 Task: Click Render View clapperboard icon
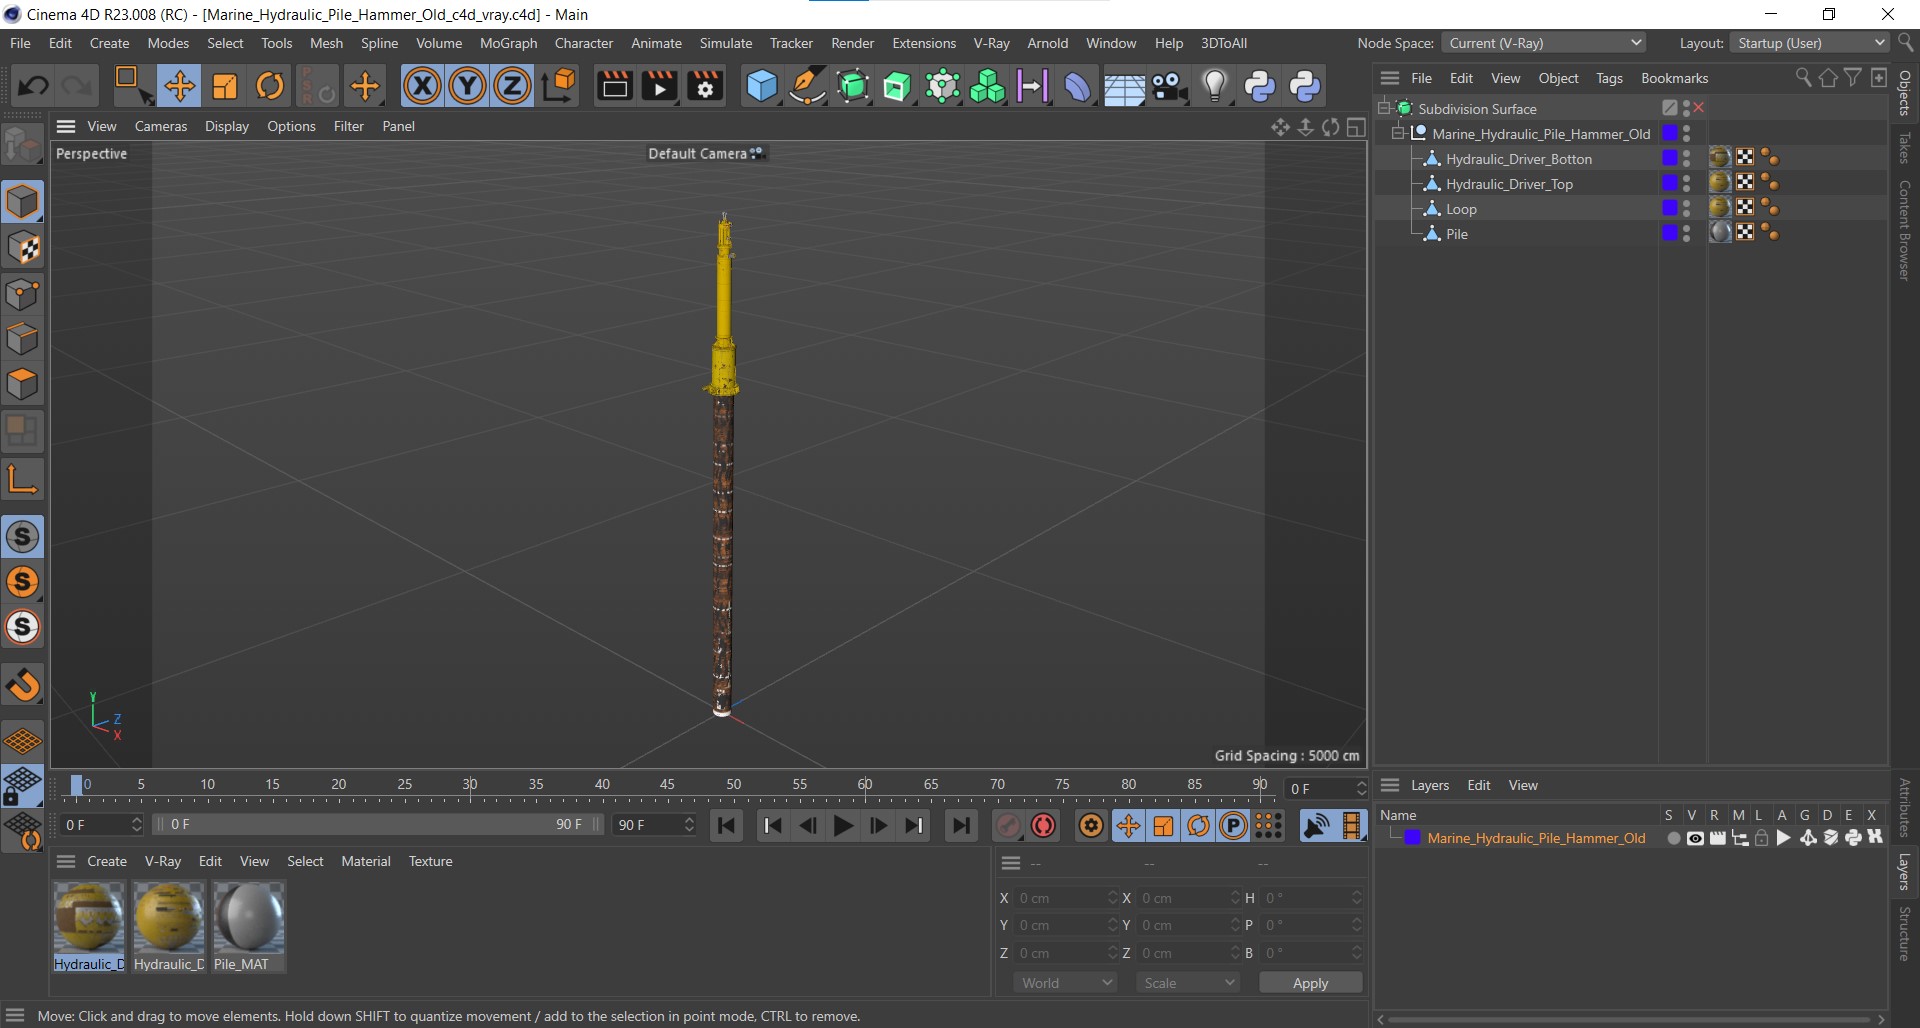(x=614, y=86)
